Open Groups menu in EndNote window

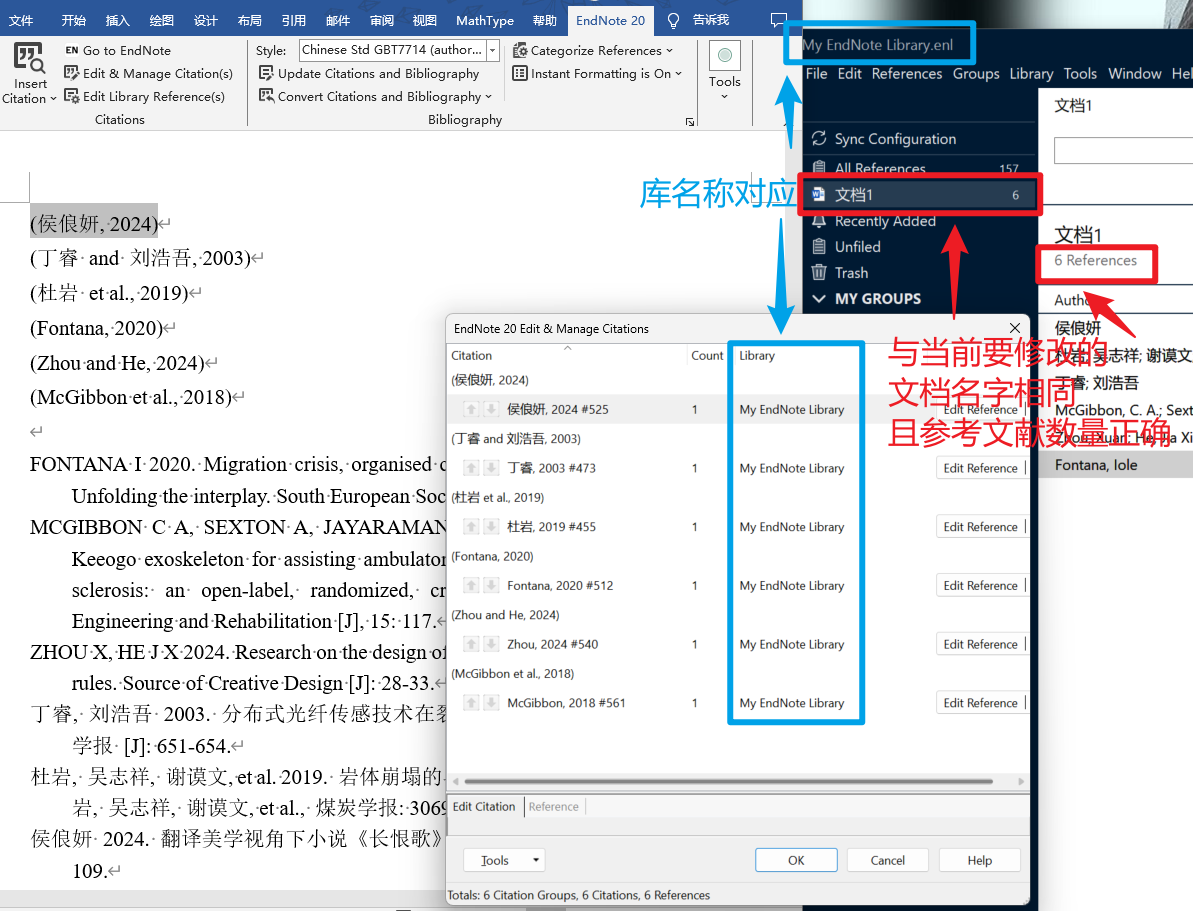coord(976,74)
